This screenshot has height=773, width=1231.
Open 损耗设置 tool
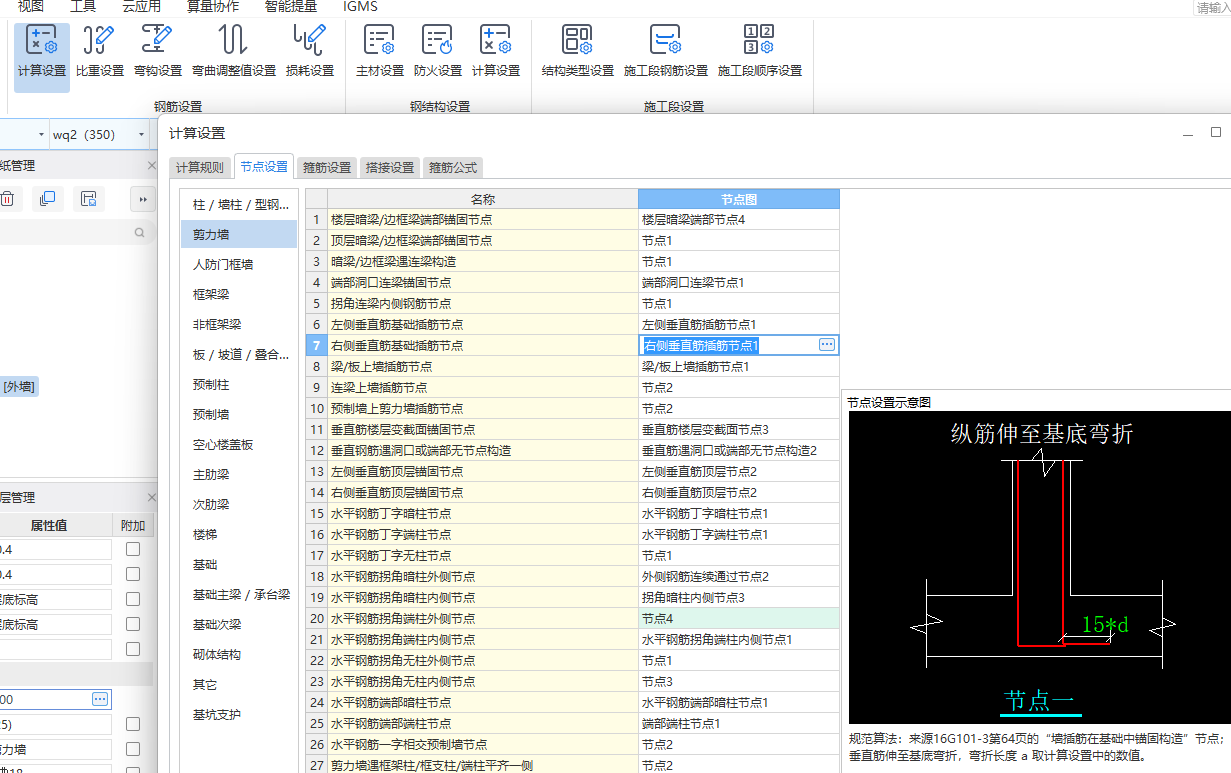[x=310, y=52]
